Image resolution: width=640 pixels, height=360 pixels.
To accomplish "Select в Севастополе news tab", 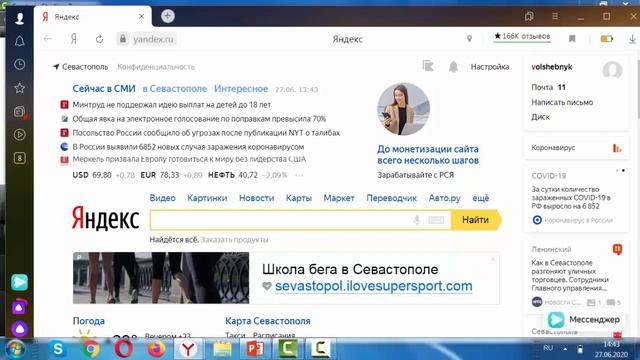I will coord(175,89).
